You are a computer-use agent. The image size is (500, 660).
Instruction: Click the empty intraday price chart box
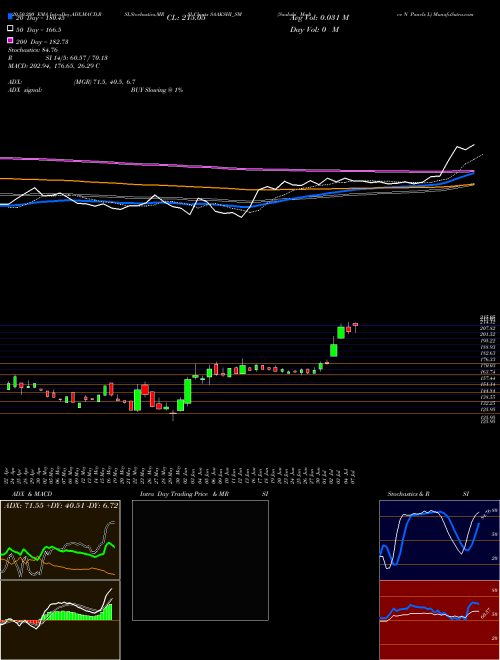point(200,560)
